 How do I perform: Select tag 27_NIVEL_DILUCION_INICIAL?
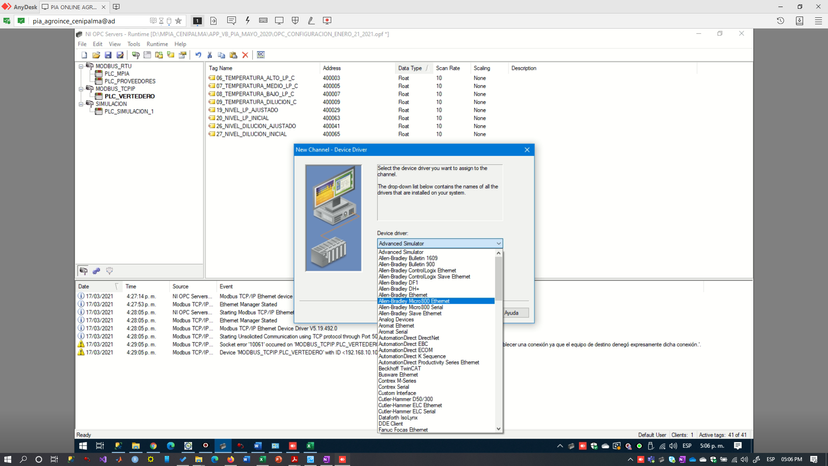[251, 134]
